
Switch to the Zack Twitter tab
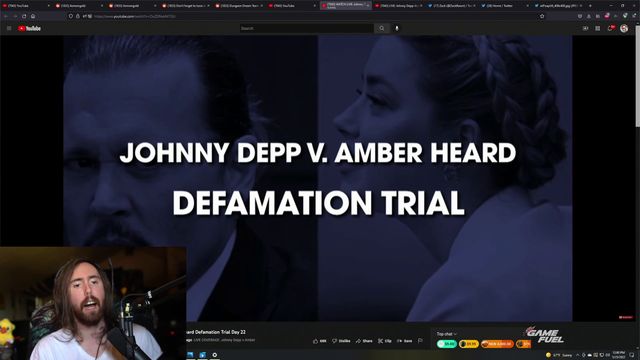452,6
